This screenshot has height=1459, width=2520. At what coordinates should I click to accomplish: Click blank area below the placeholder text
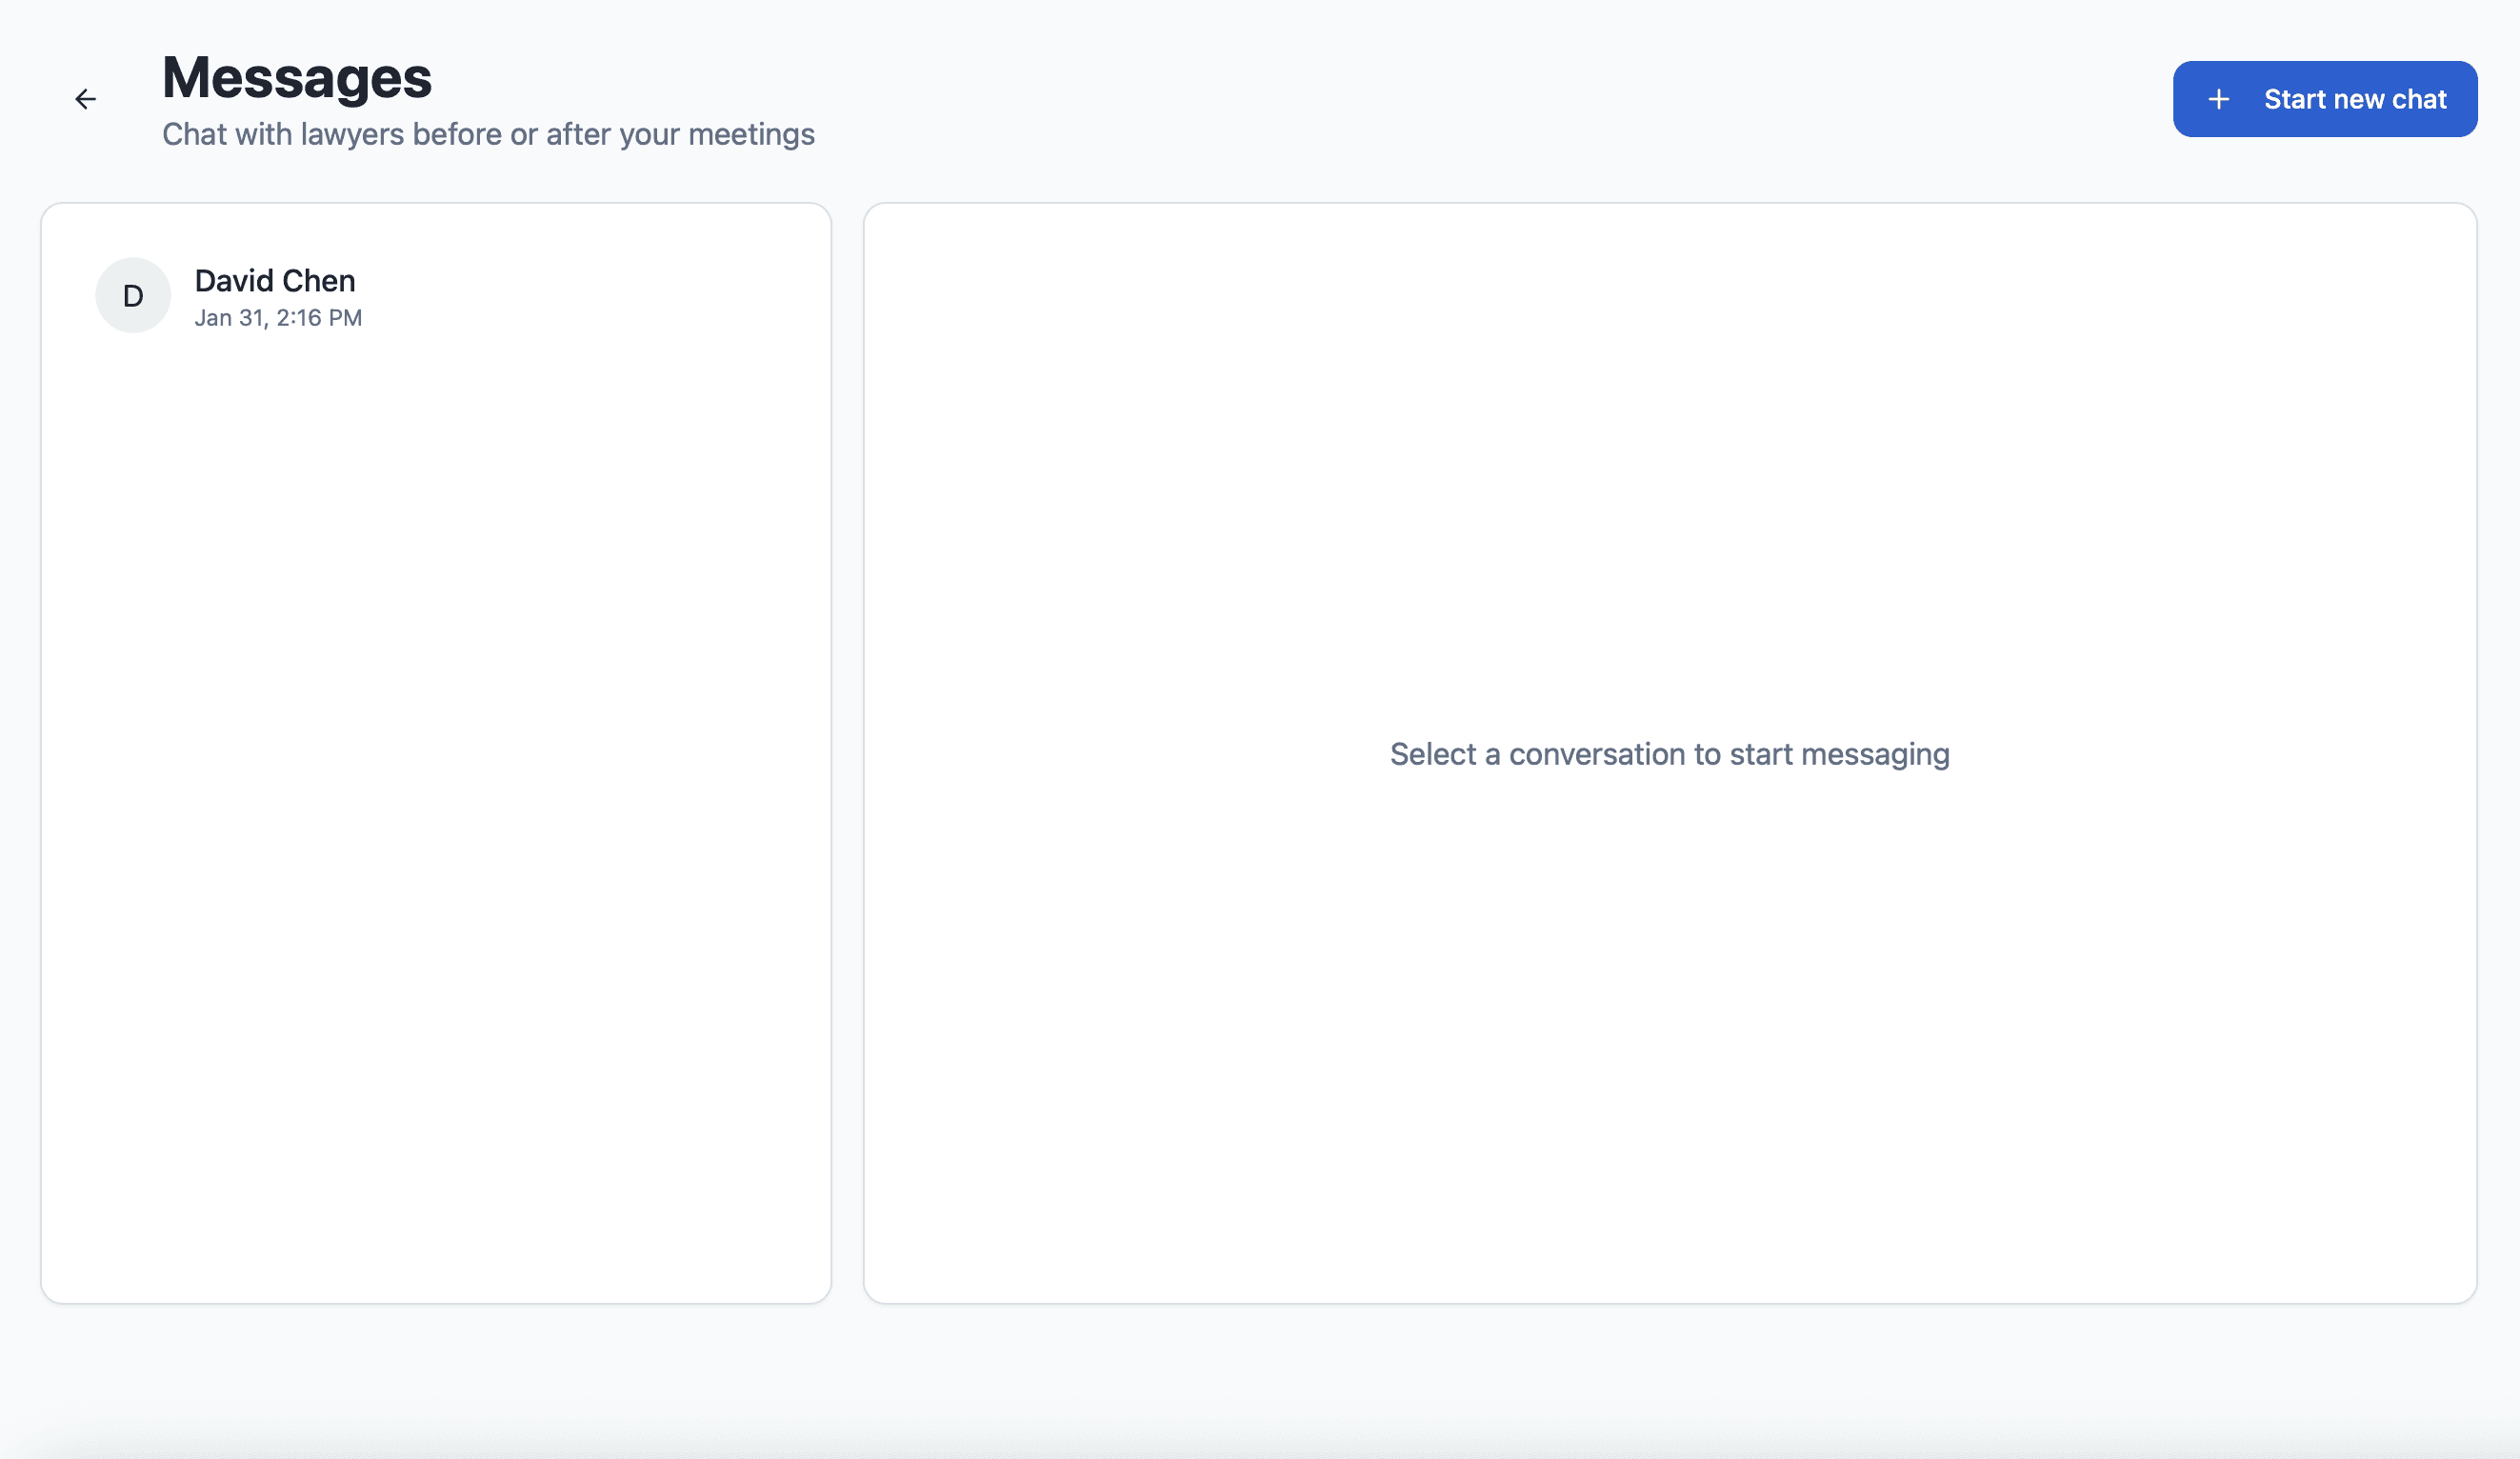point(1669,1050)
